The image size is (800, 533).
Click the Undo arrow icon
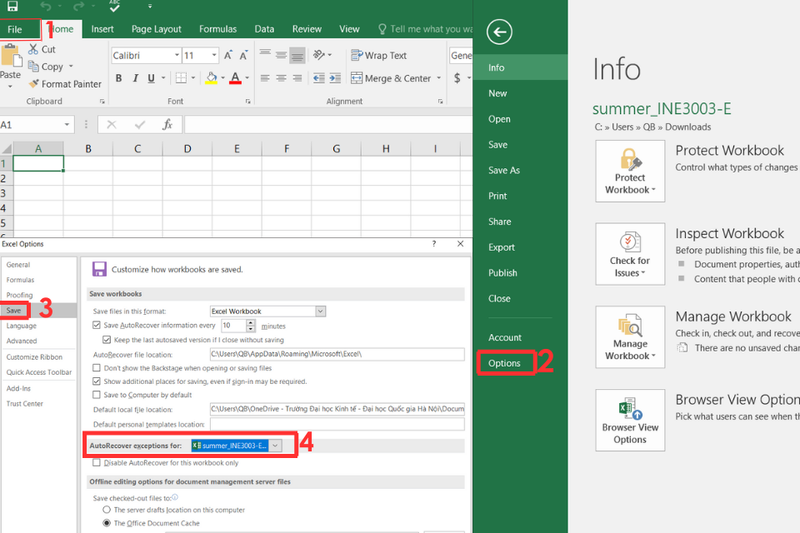[46, 6]
